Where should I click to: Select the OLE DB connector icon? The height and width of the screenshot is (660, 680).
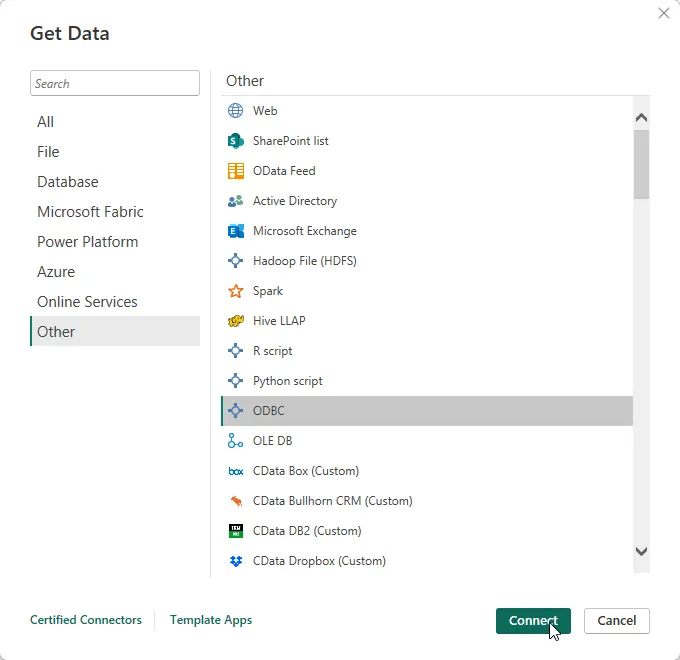236,441
